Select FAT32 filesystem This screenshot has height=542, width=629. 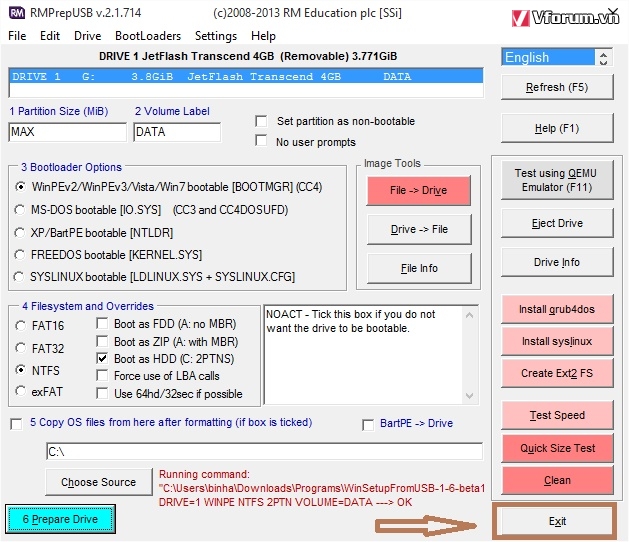pyautogui.click(x=20, y=347)
